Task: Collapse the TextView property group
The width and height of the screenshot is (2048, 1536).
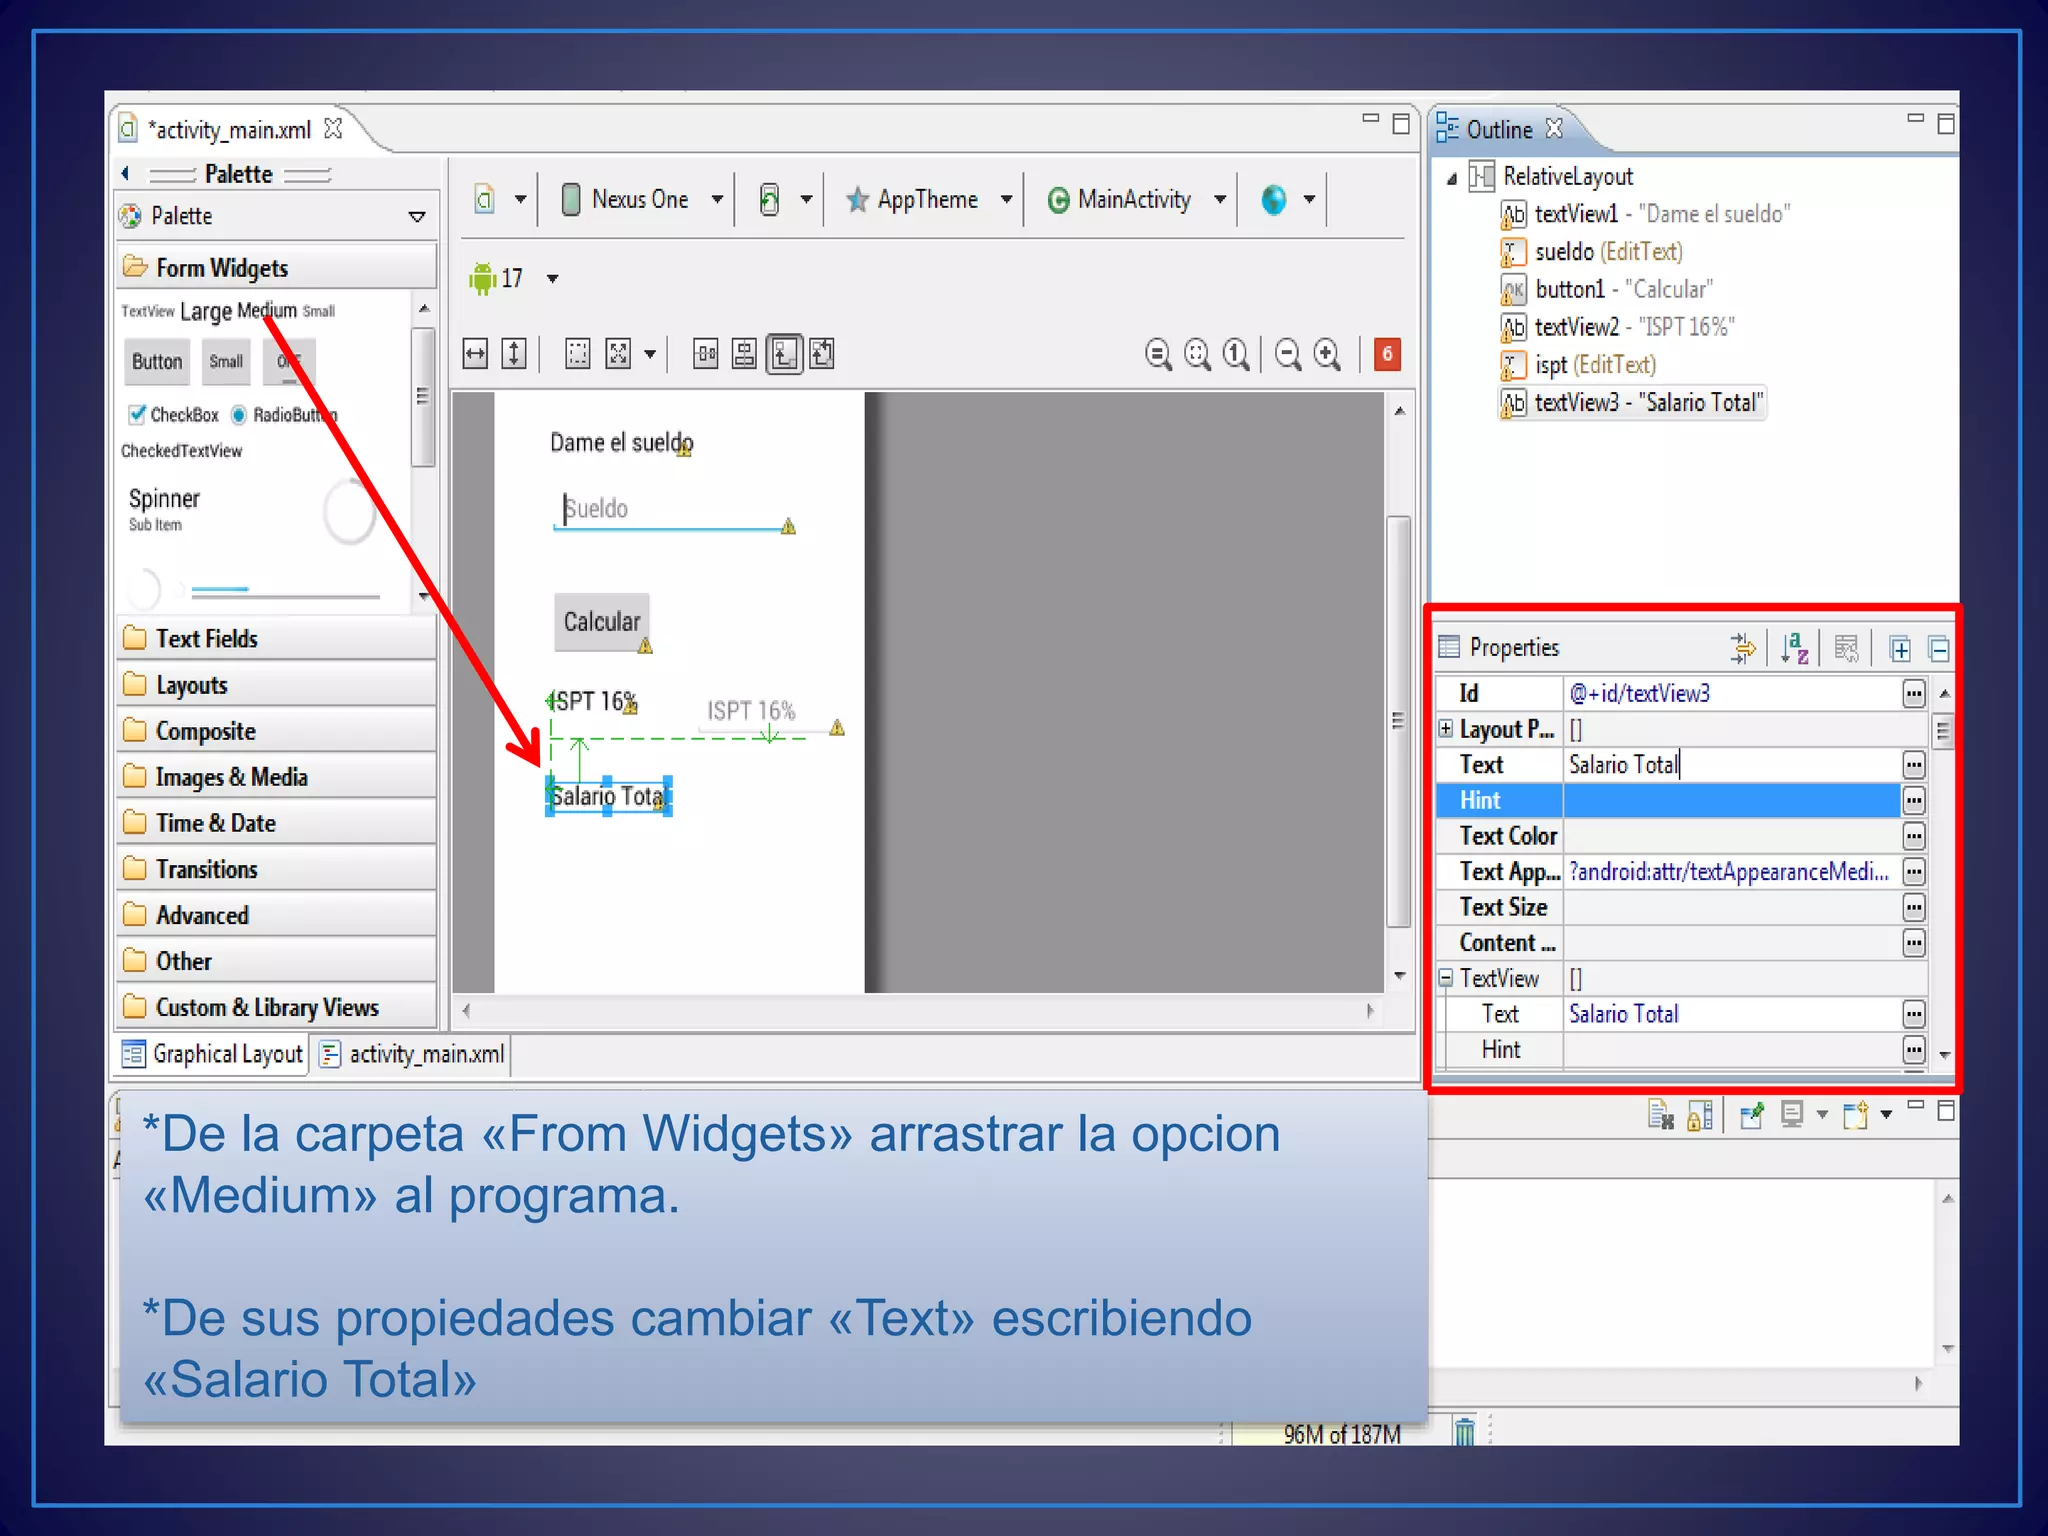Action: (1446, 977)
